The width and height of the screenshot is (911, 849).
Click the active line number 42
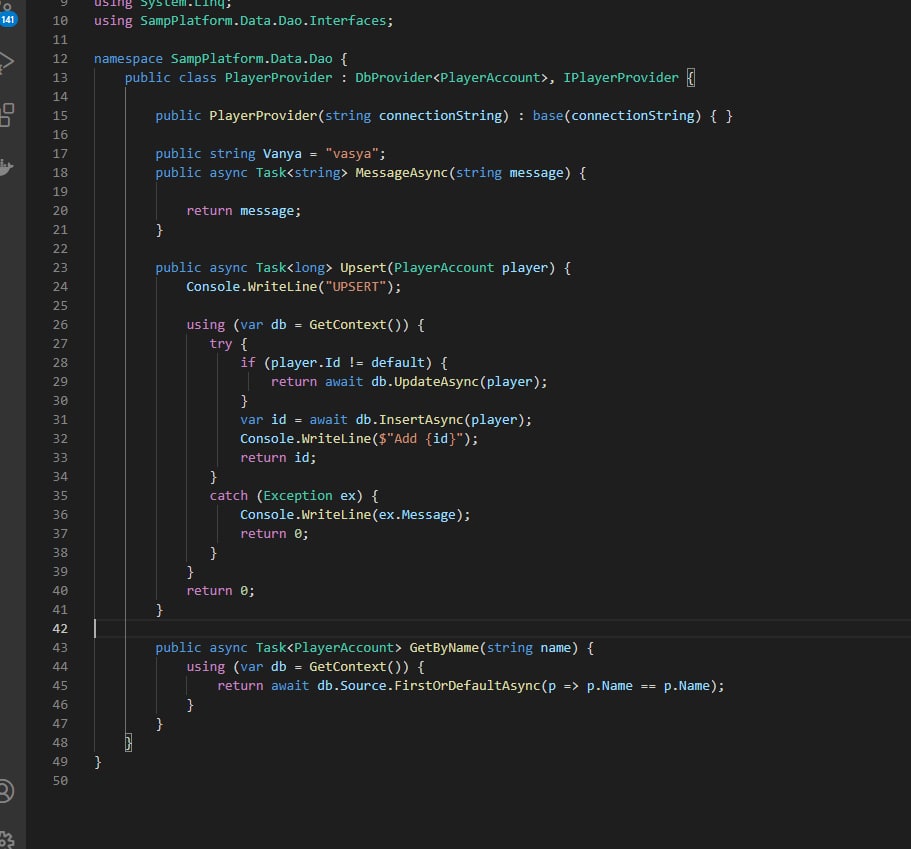point(60,629)
